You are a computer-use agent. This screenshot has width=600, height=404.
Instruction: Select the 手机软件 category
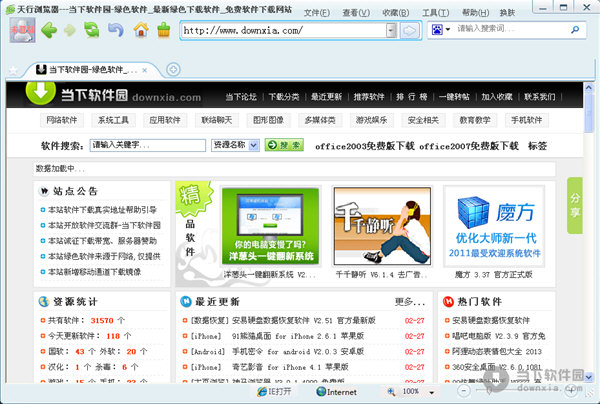[x=527, y=120]
